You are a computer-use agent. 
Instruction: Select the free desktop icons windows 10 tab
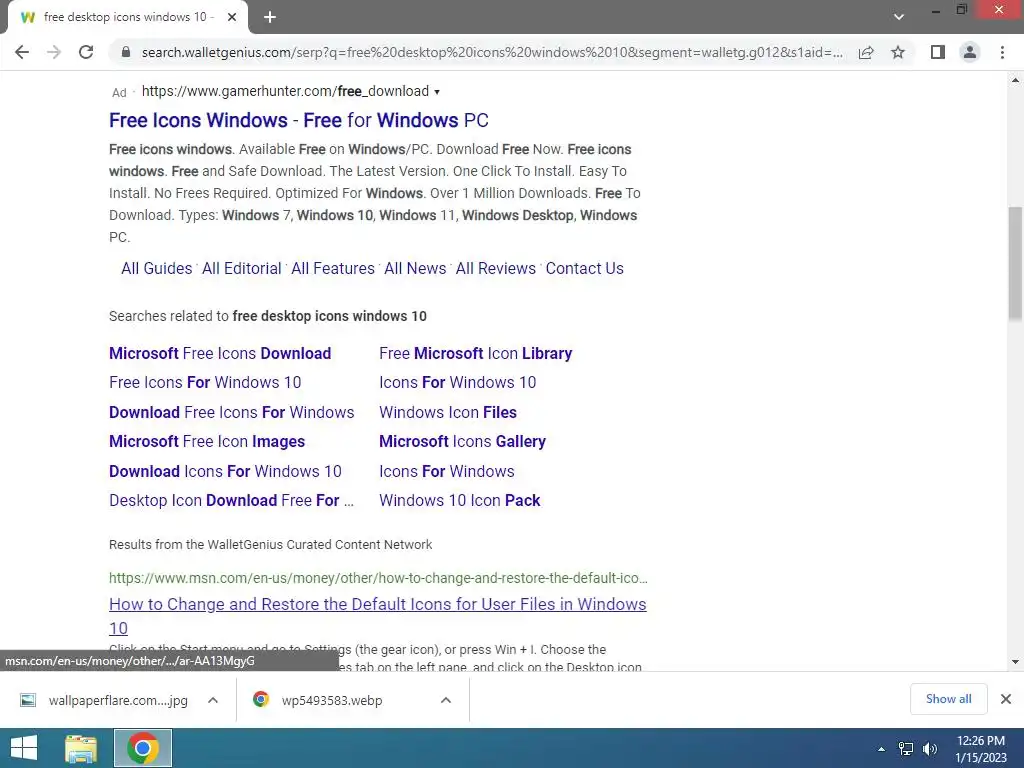tap(127, 18)
